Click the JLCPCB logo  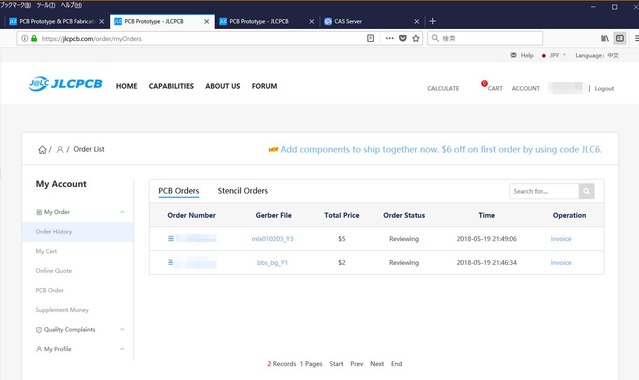tap(66, 84)
